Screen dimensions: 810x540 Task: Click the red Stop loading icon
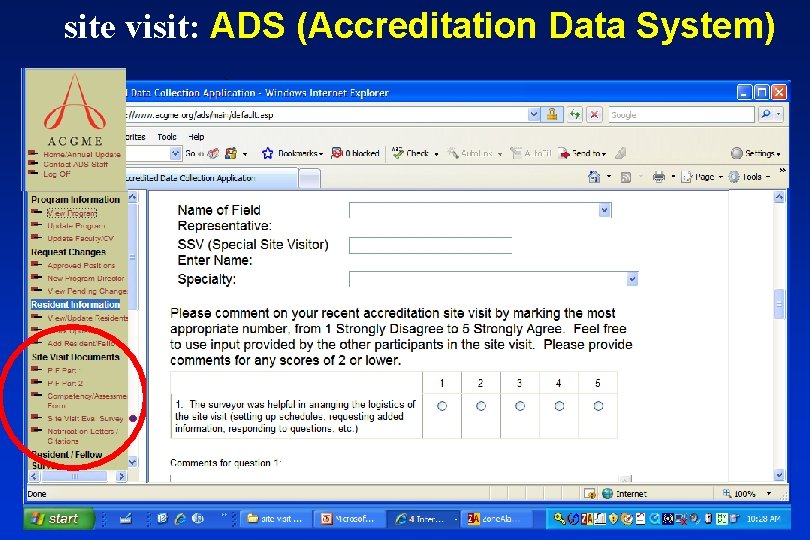[594, 114]
